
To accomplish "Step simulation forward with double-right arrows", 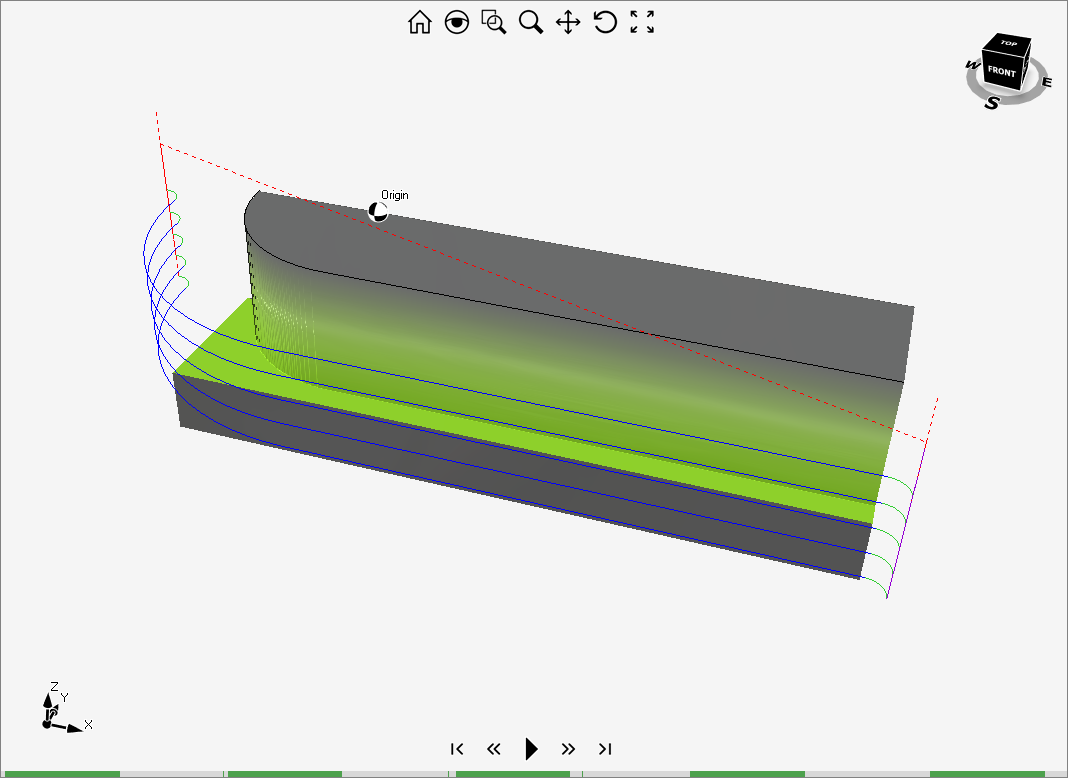I will [568, 749].
